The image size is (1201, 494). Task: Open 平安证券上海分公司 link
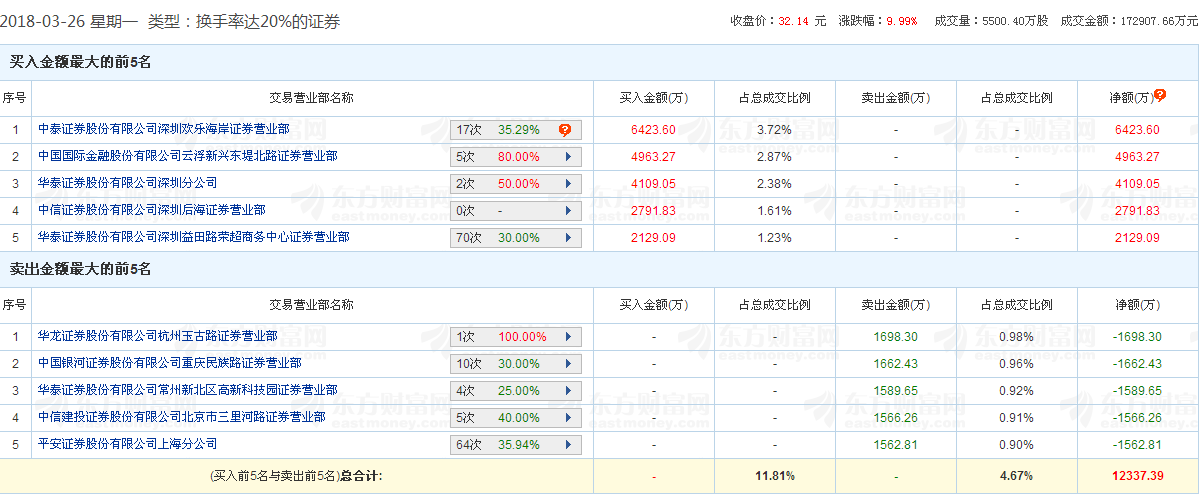click(127, 444)
